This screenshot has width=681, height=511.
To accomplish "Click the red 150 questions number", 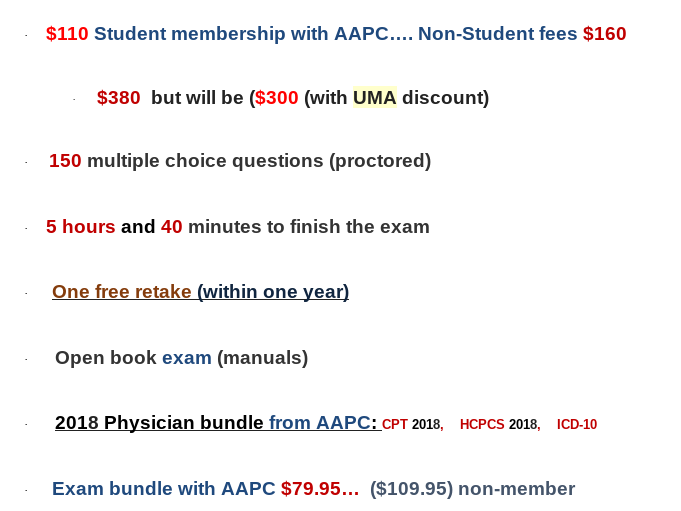I will 65,161.
